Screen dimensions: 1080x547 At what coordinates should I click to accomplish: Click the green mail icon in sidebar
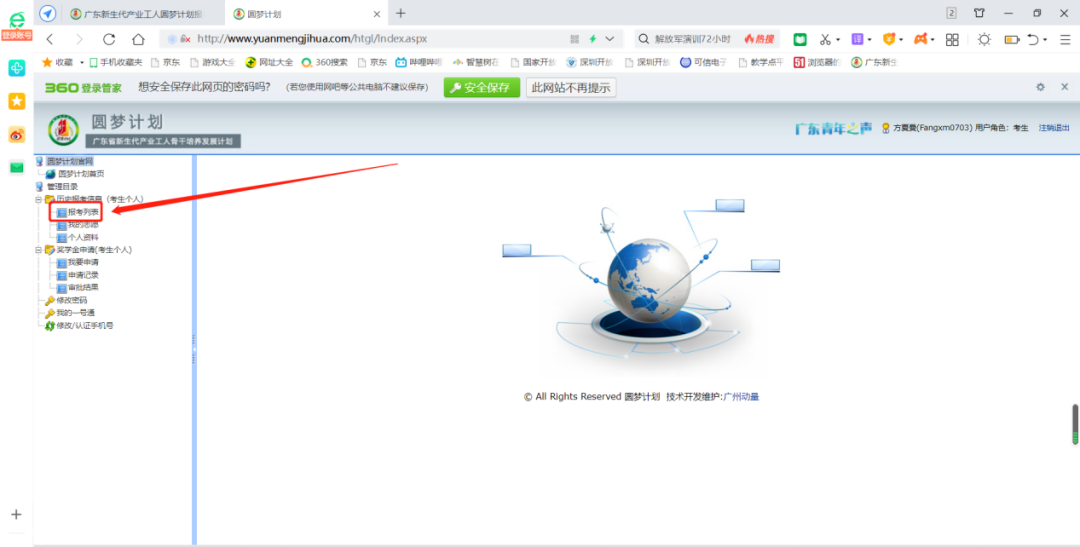(16, 167)
